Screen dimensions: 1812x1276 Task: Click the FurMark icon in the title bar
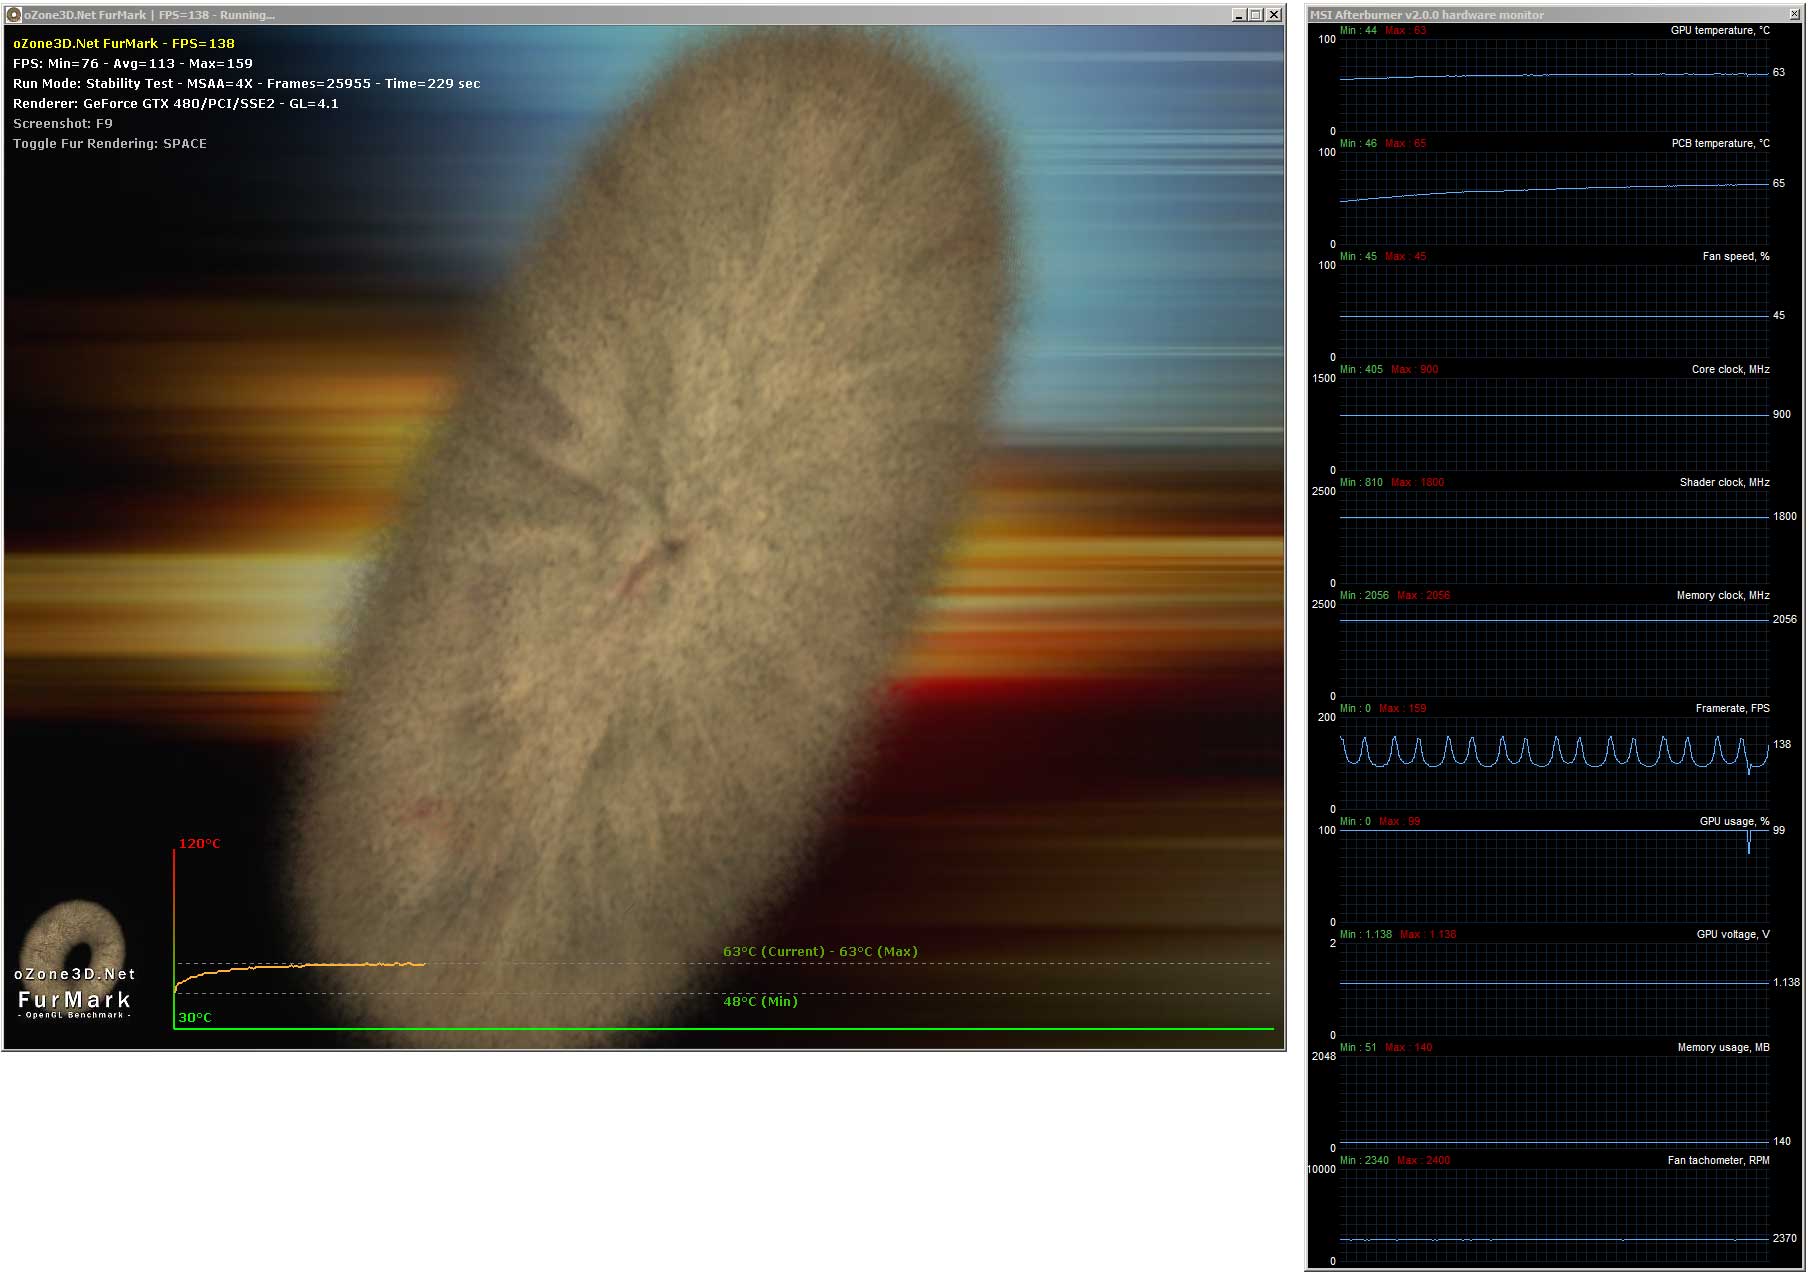click(x=14, y=15)
